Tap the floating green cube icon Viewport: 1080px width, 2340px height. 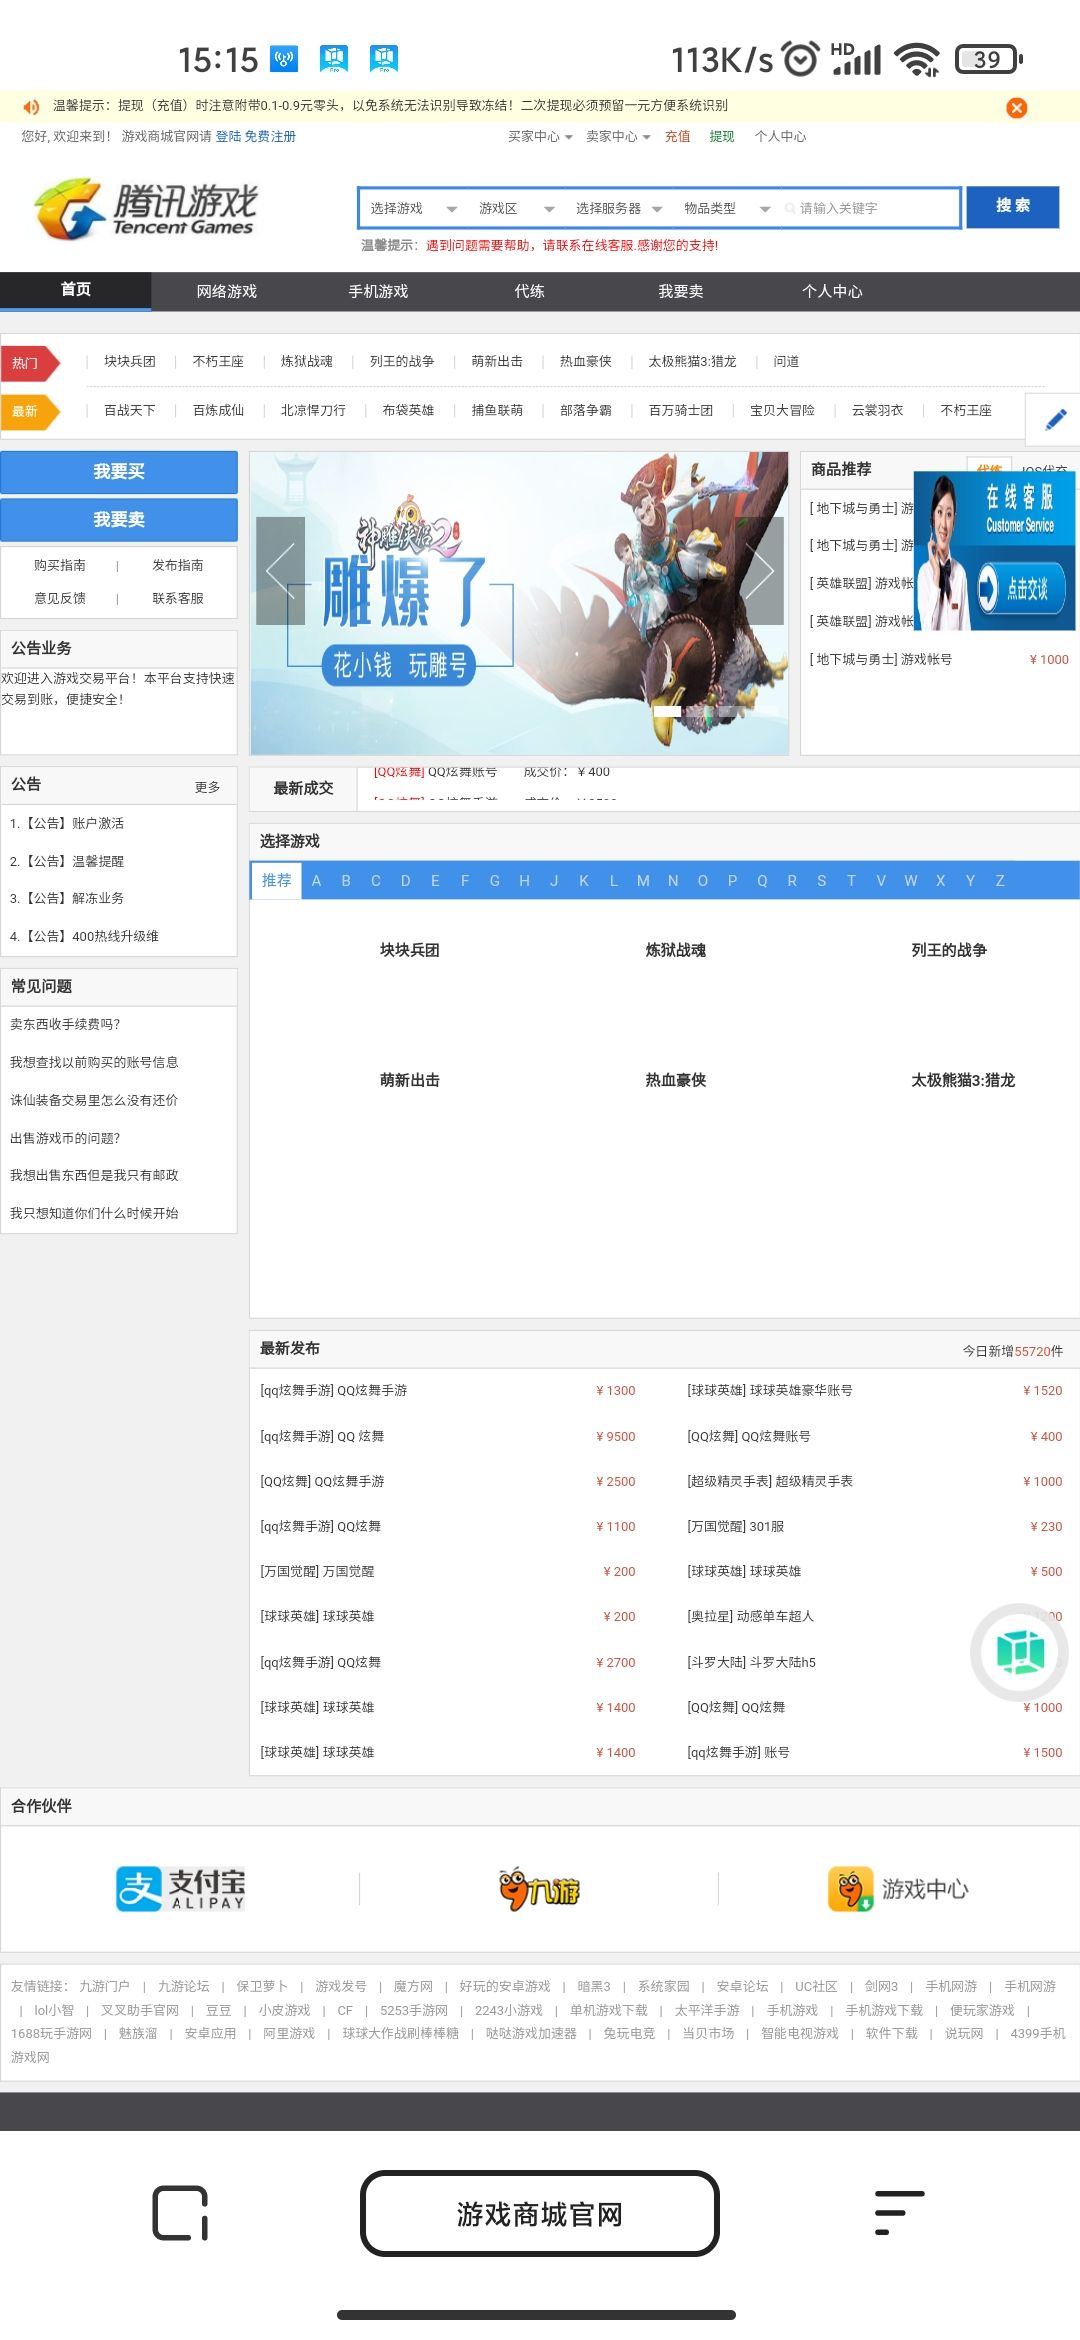pos(1019,1651)
